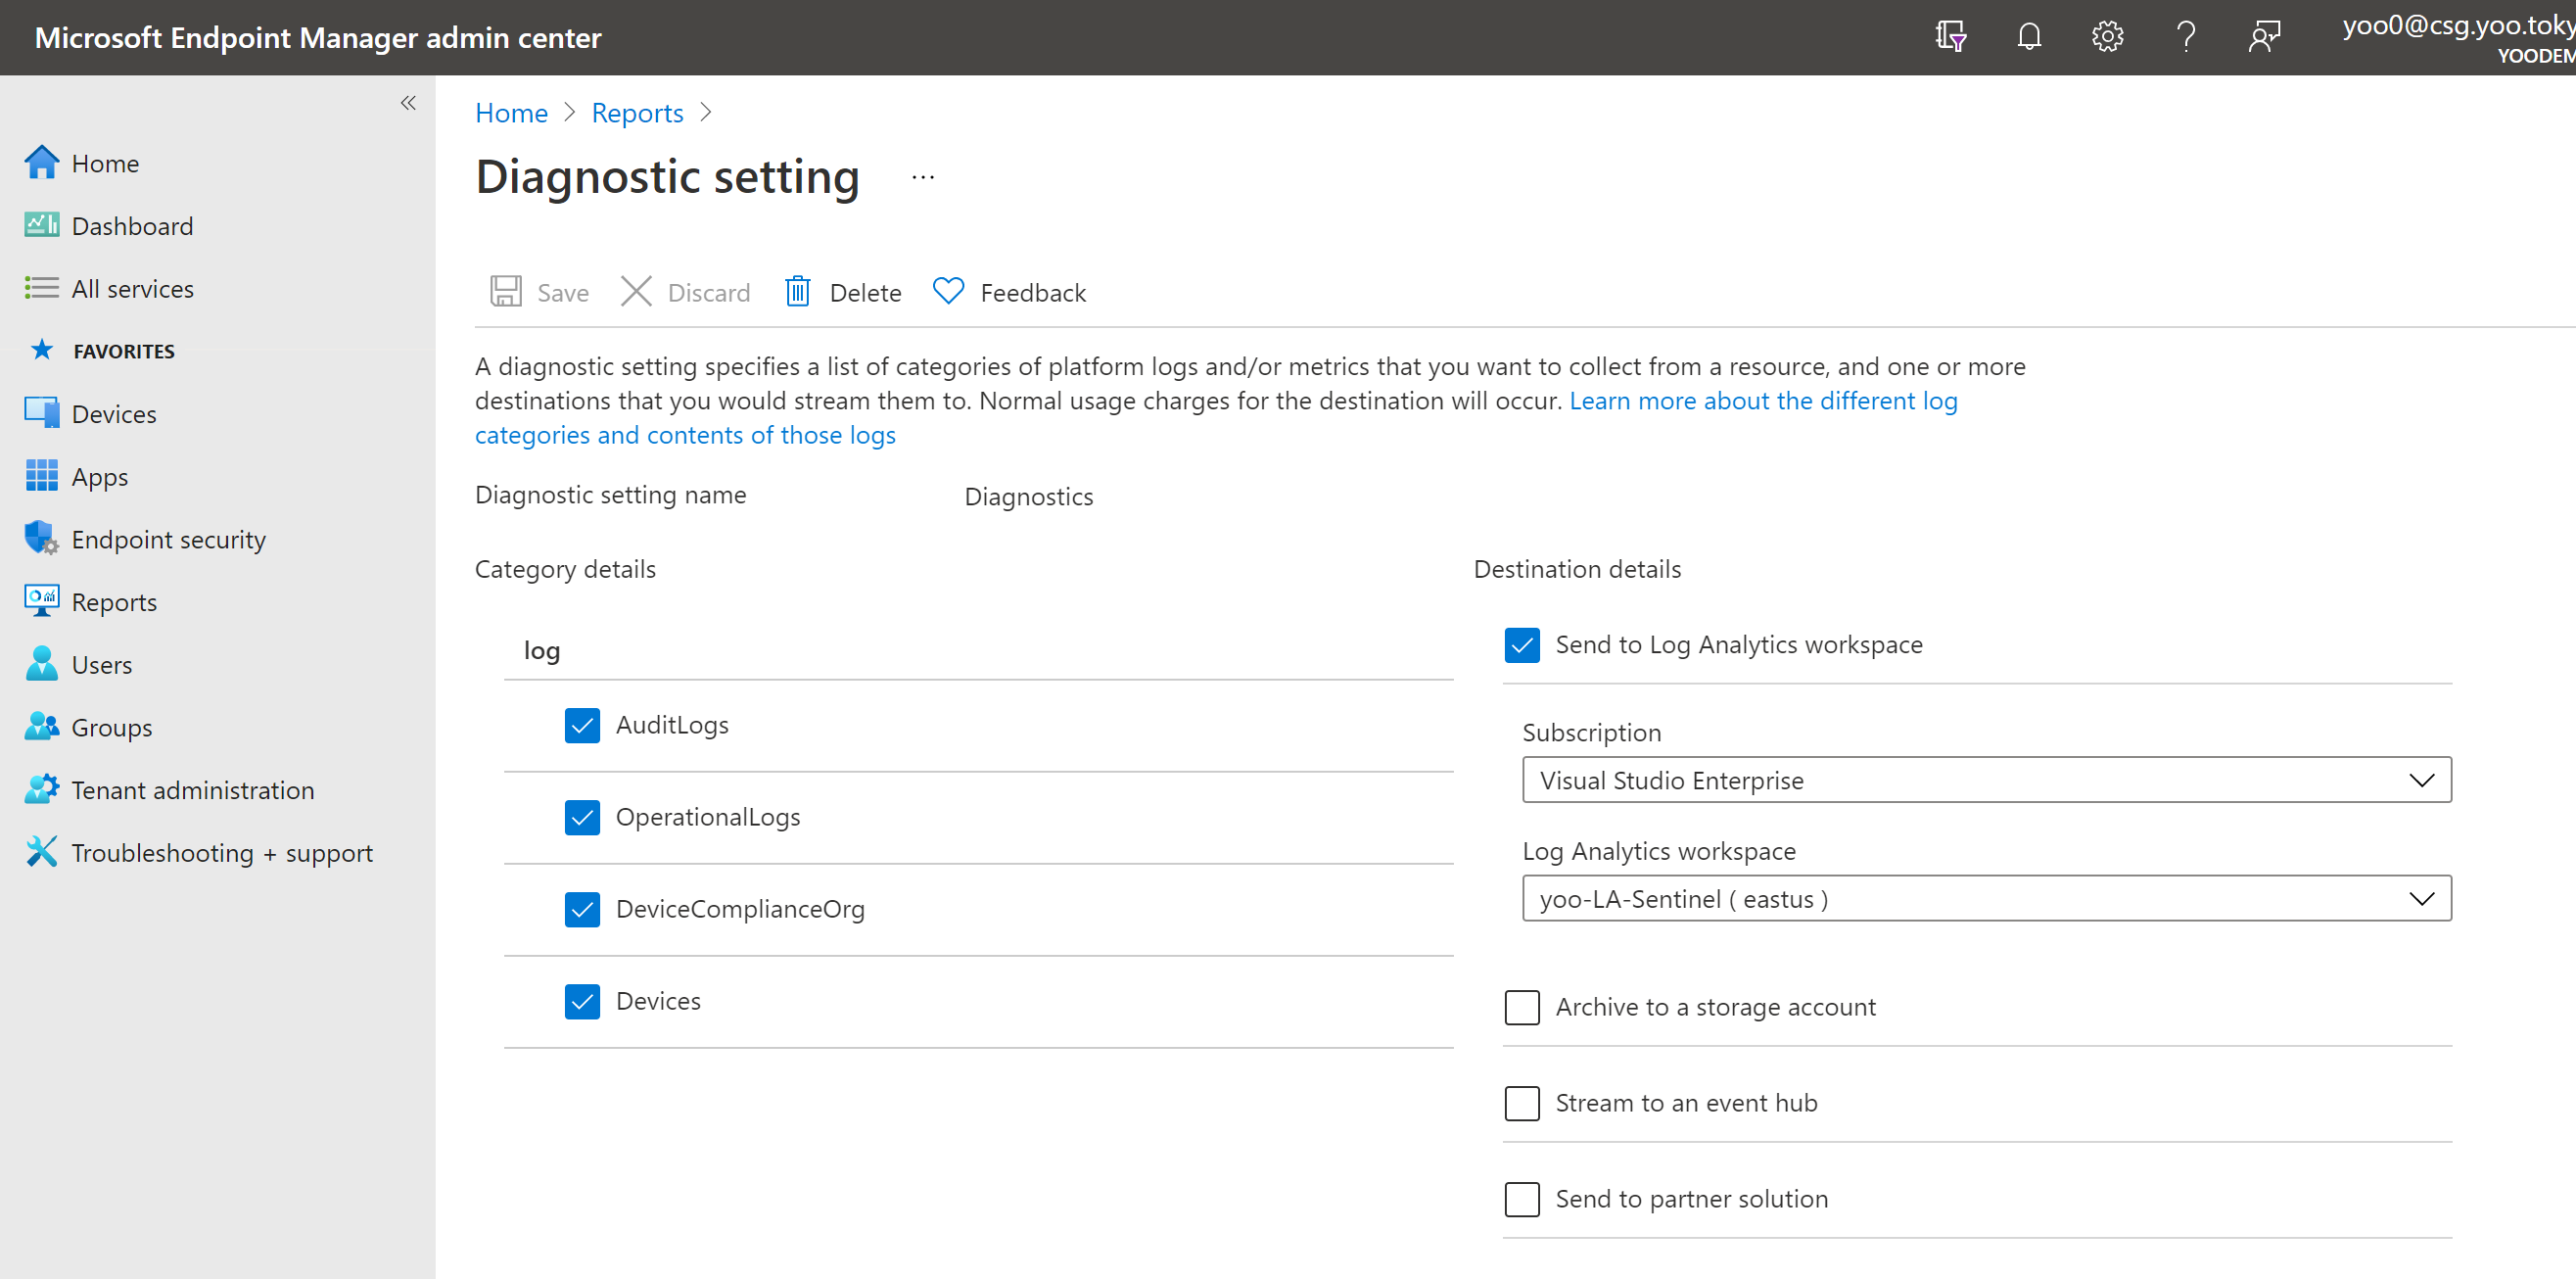Viewport: 2576px width, 1279px height.
Task: Expand the Subscription dropdown
Action: pos(1986,780)
